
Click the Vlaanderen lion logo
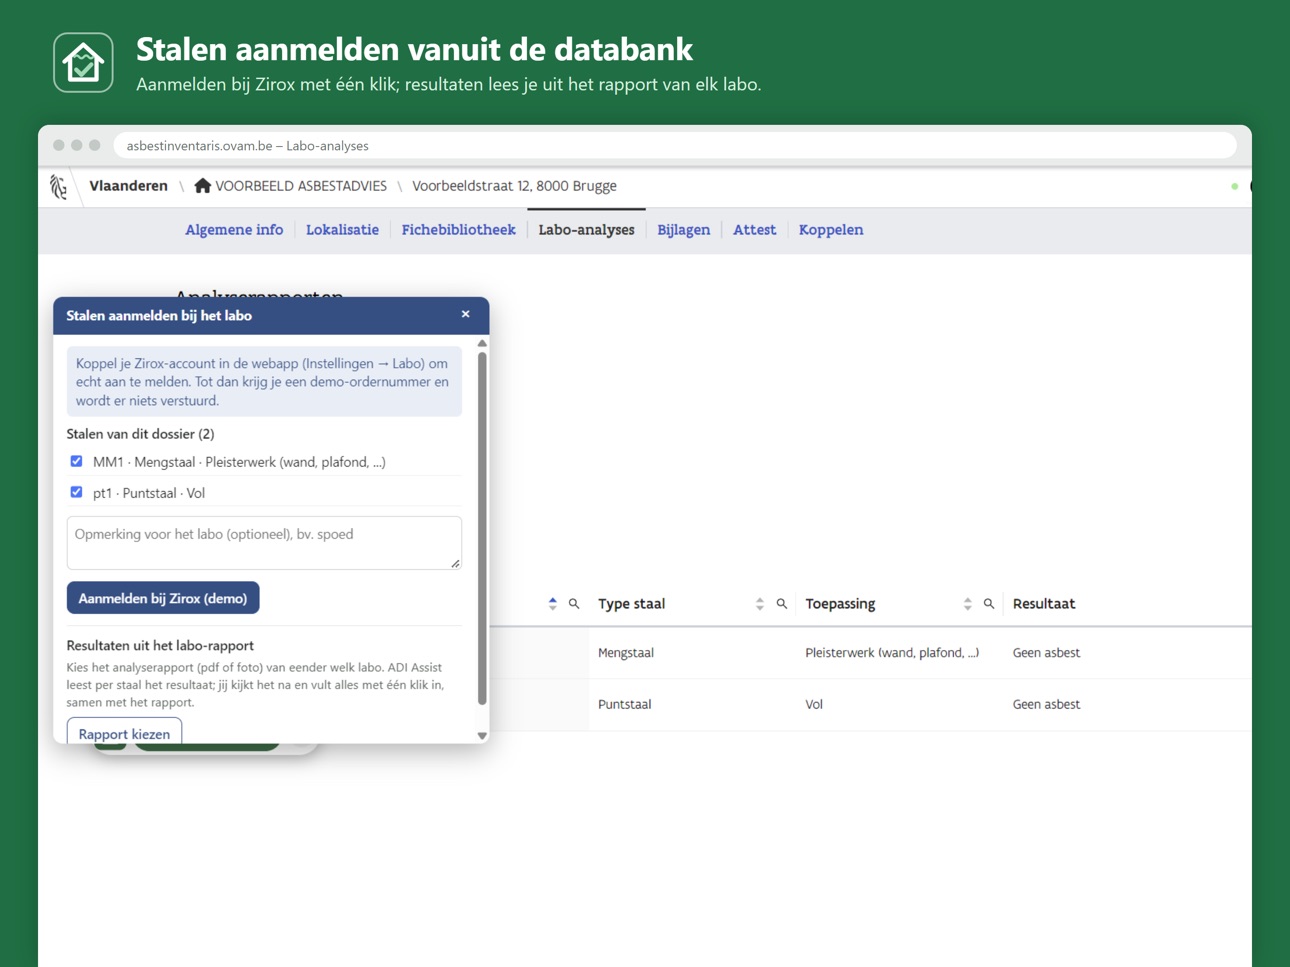click(x=59, y=187)
